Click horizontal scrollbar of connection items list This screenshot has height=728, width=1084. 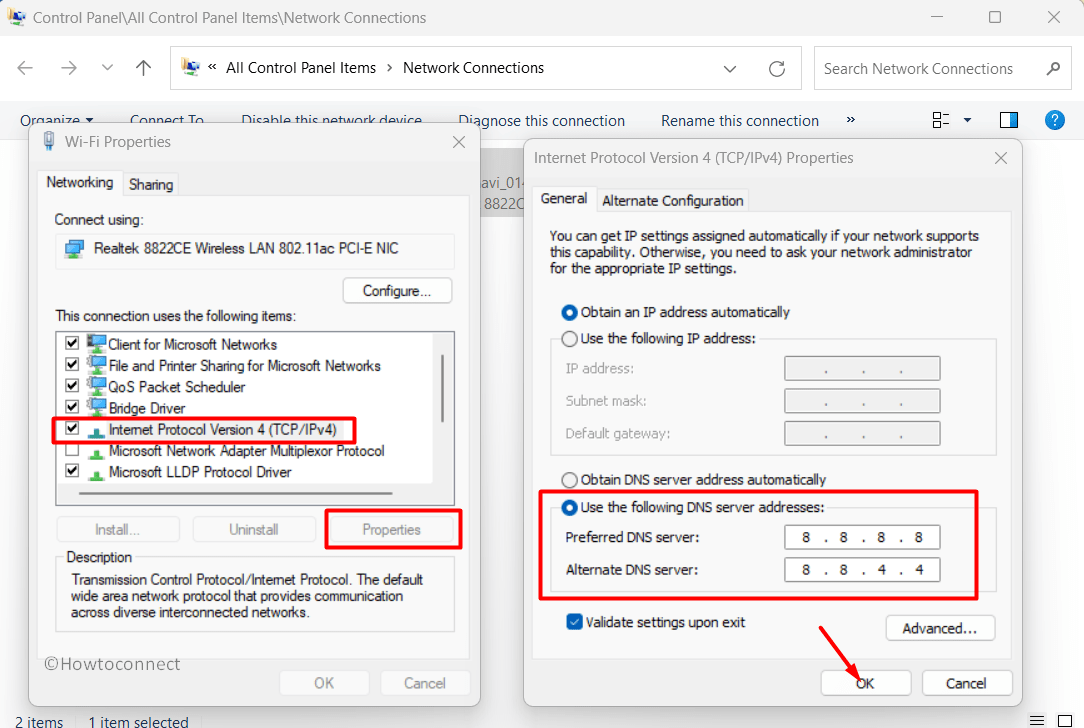pyautogui.click(x=235, y=494)
